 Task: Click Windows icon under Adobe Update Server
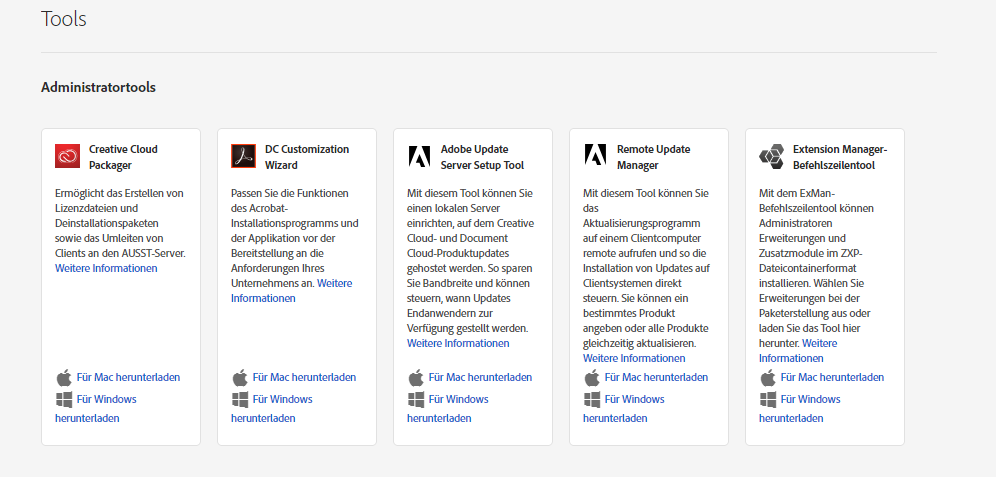(416, 399)
